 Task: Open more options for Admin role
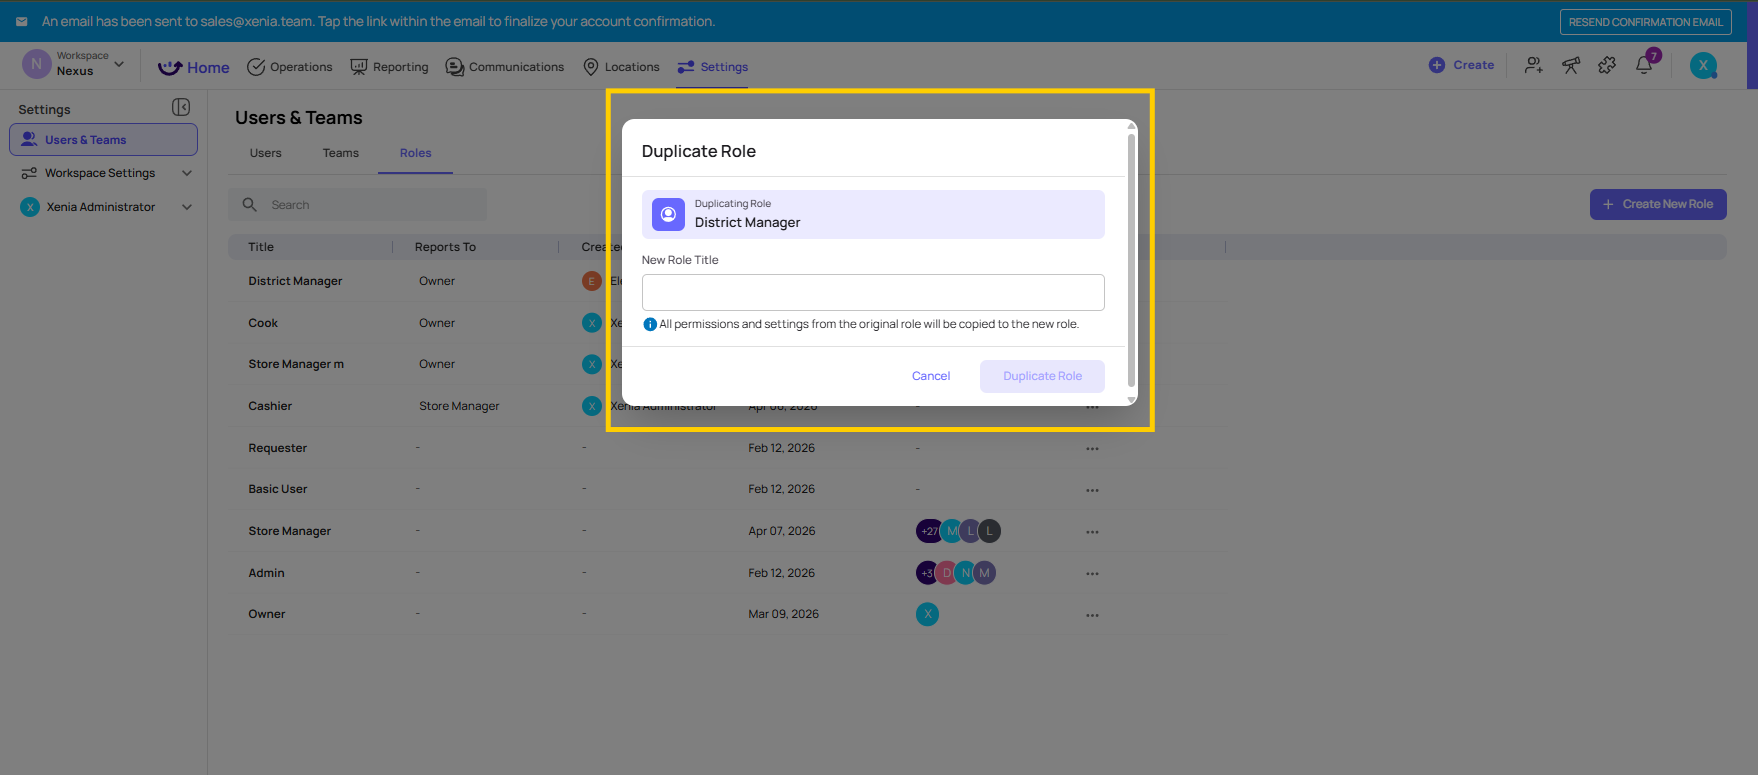pyautogui.click(x=1092, y=574)
